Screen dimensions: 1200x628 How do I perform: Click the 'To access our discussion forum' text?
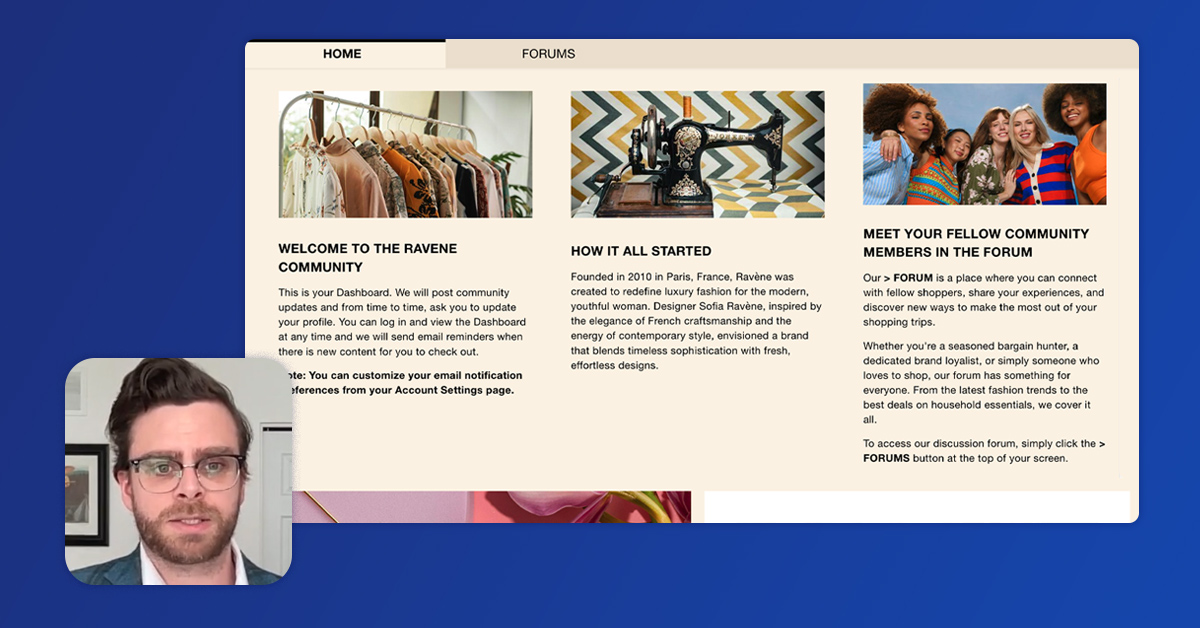(984, 451)
